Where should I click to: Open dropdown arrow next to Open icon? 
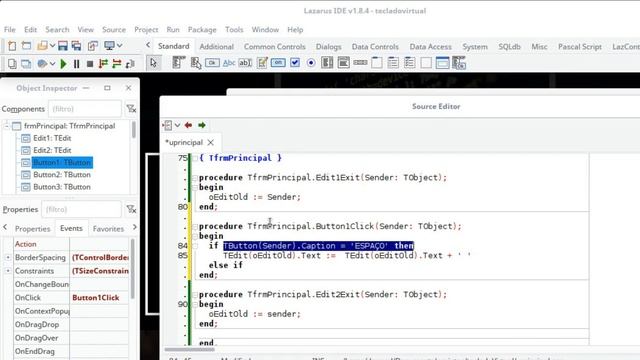tap(52, 46)
